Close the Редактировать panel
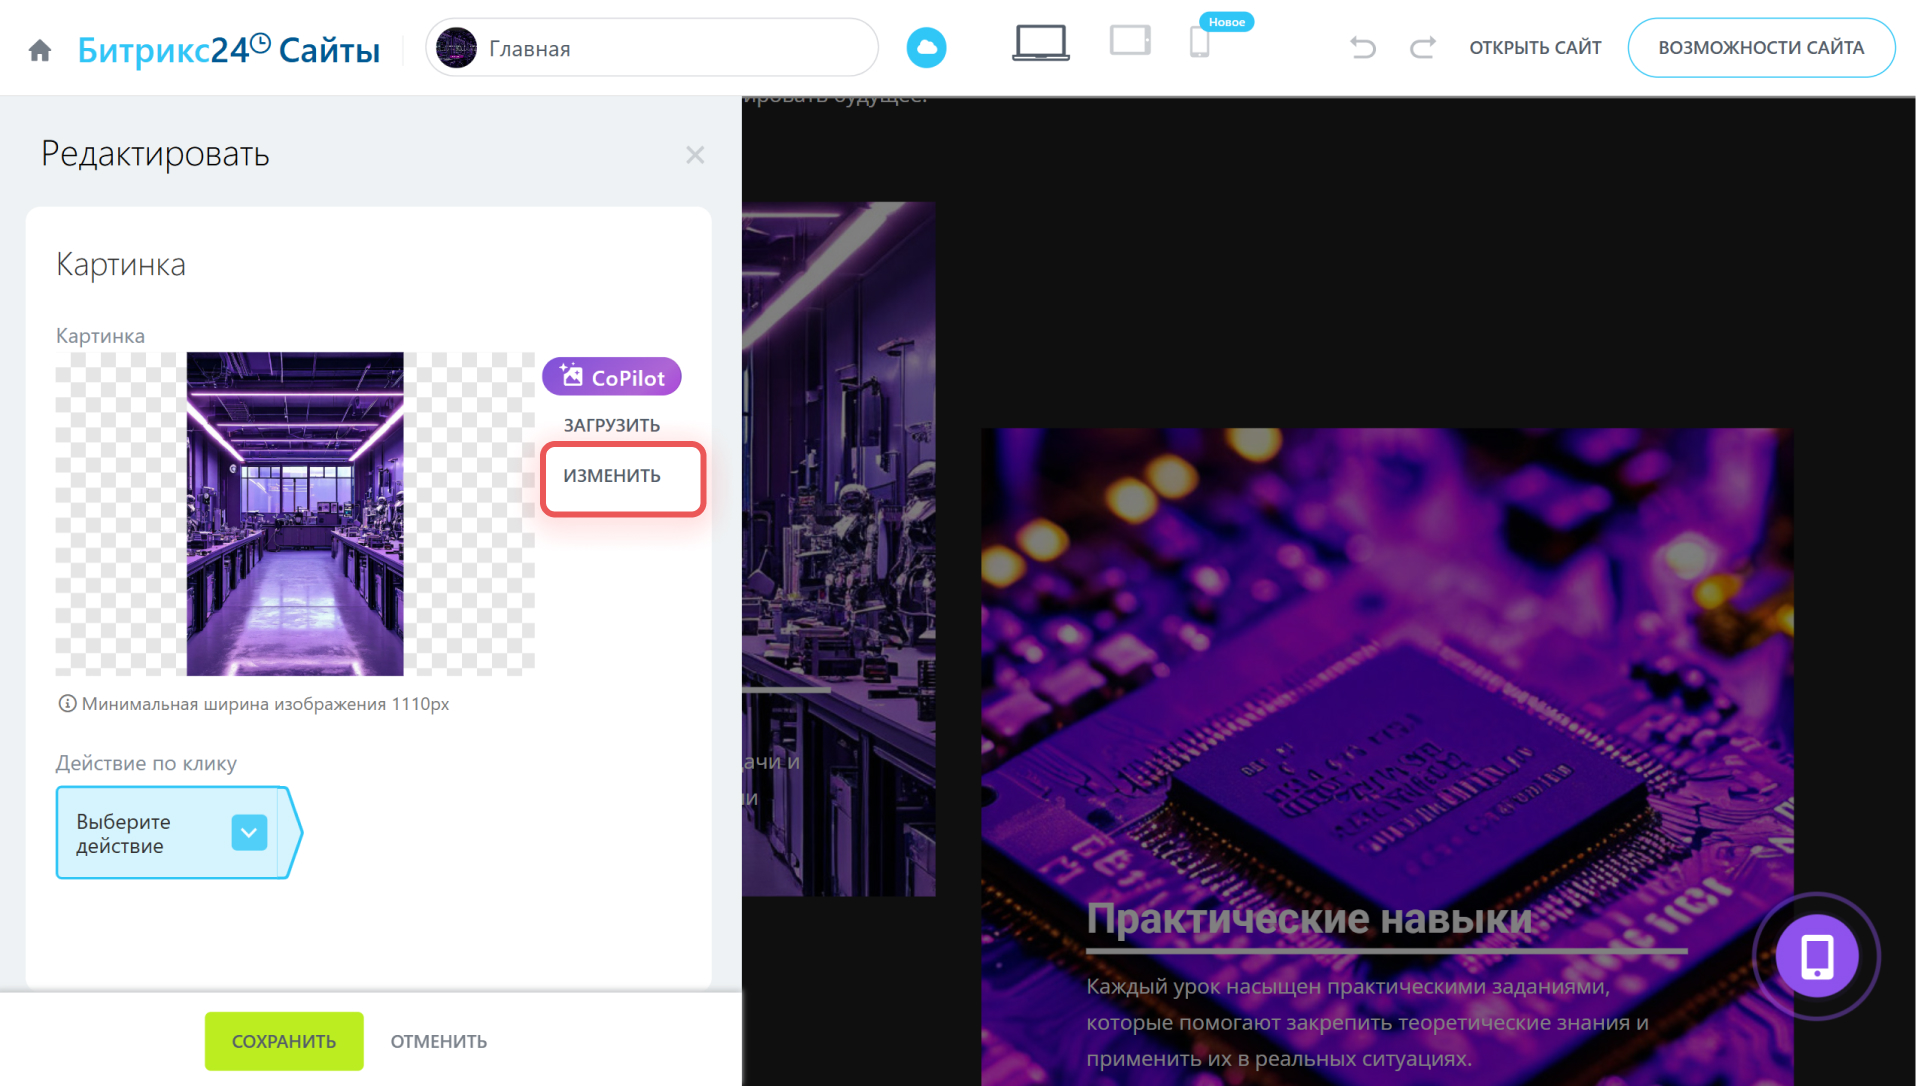The image size is (1926, 1086). click(x=695, y=155)
